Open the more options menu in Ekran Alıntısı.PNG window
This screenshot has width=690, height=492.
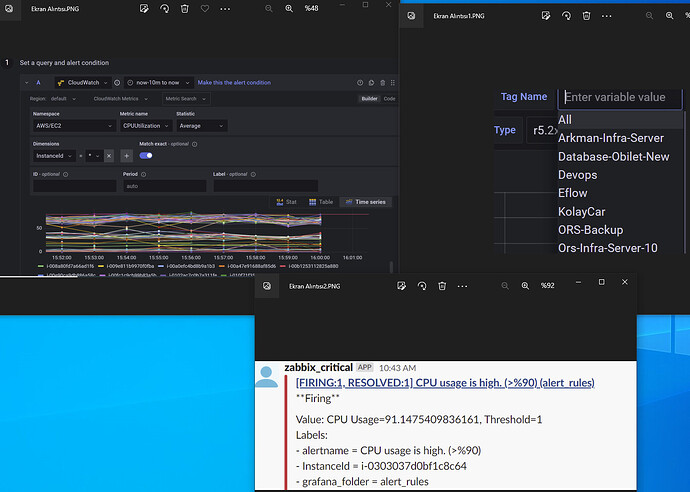point(225,8)
